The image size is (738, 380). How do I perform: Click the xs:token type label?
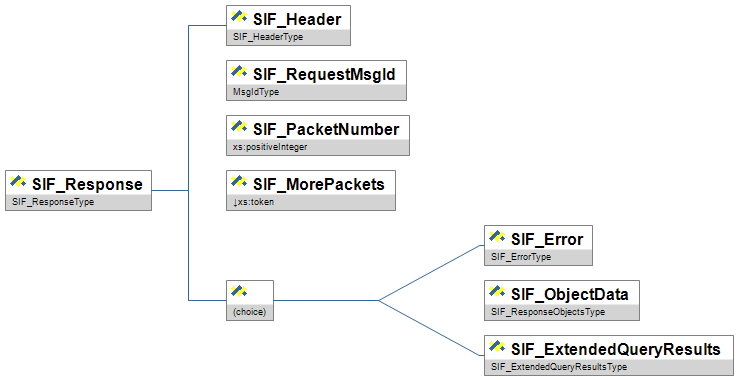click(254, 202)
